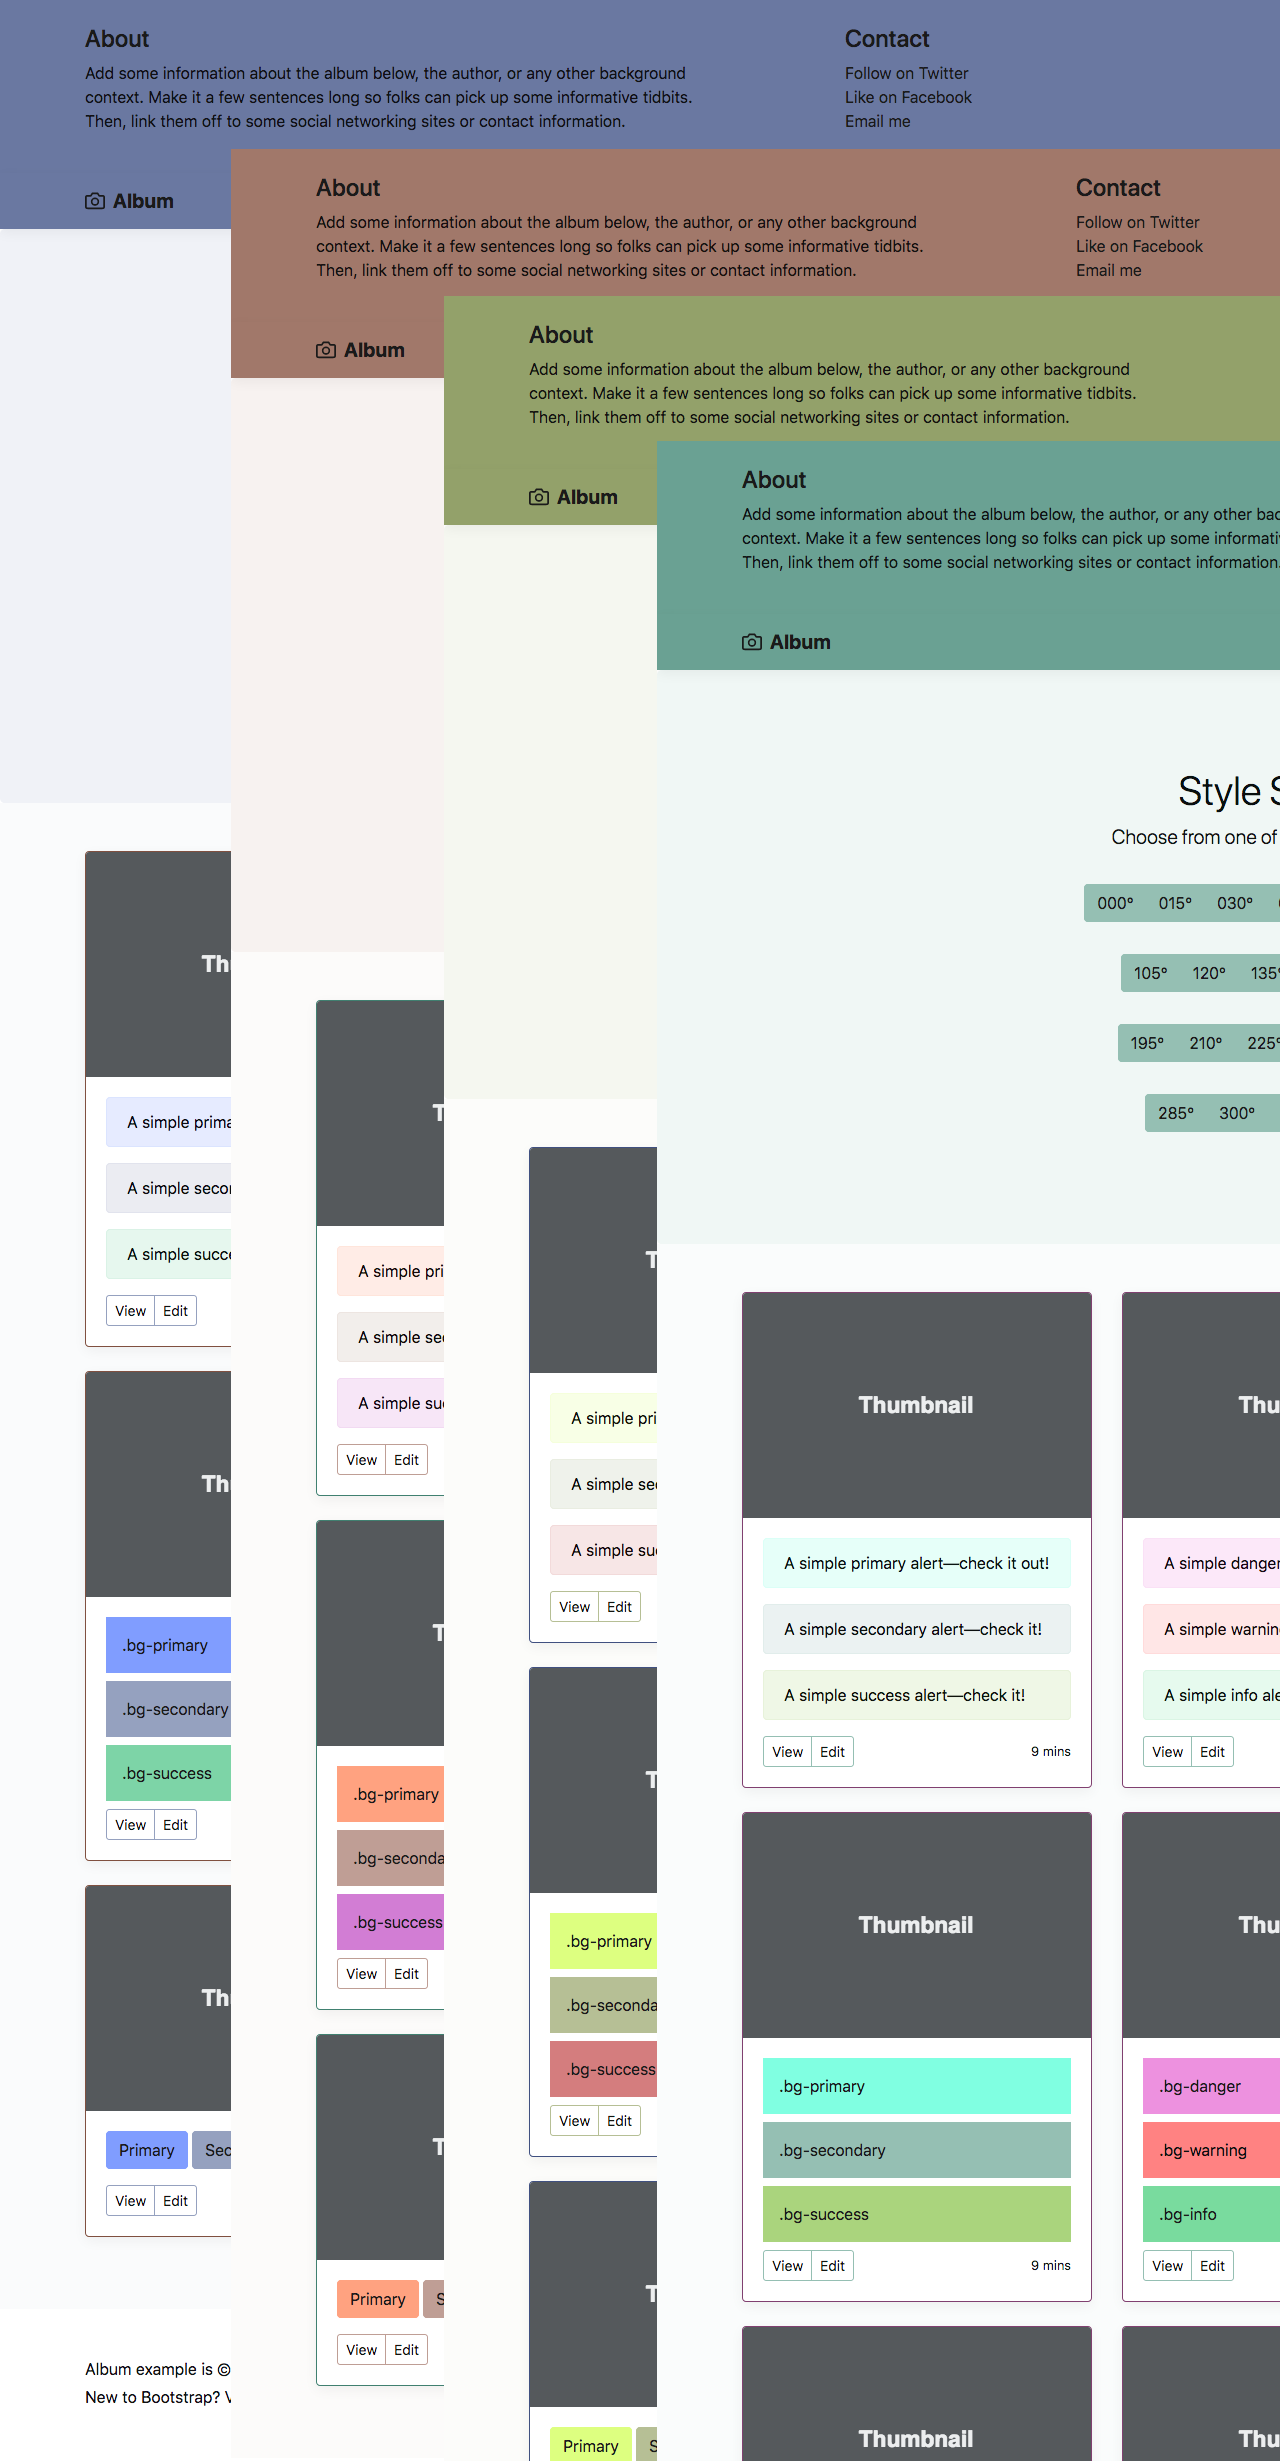The image size is (1280, 2461).
Task: Click the green .bg-success swatch on teal page
Action: pyautogui.click(x=917, y=2214)
